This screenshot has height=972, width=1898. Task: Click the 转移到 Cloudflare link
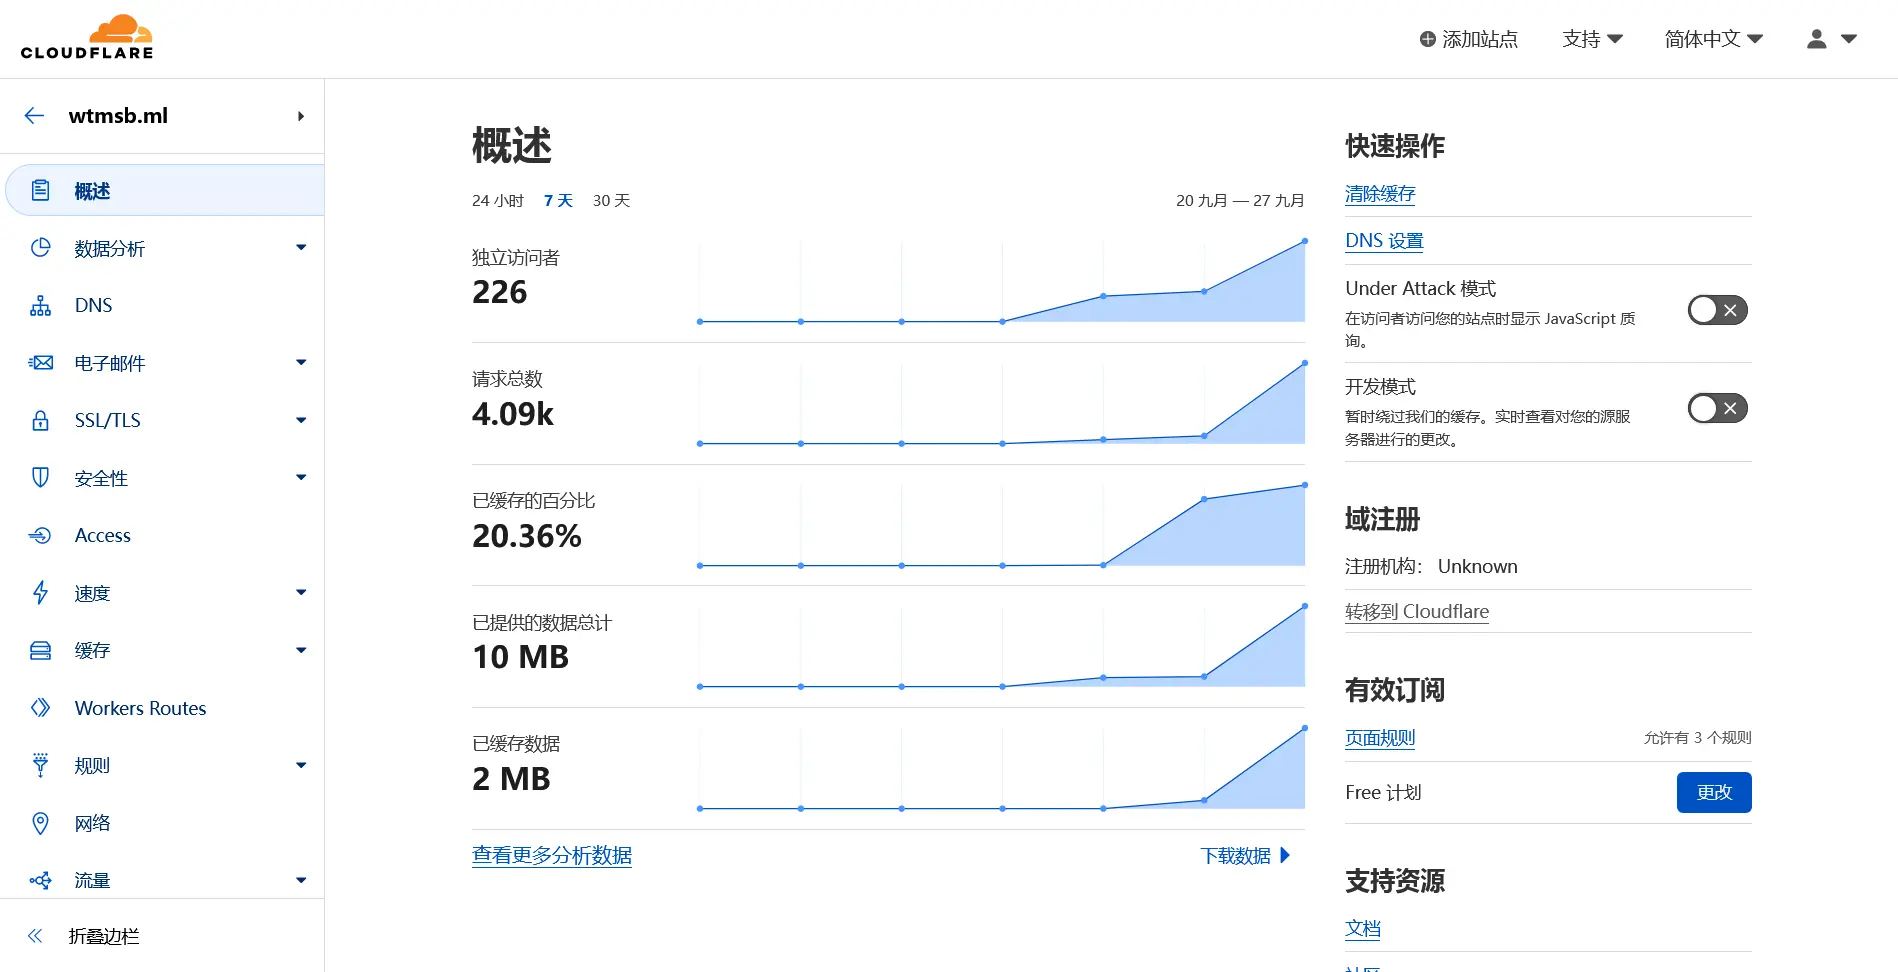pos(1417,612)
